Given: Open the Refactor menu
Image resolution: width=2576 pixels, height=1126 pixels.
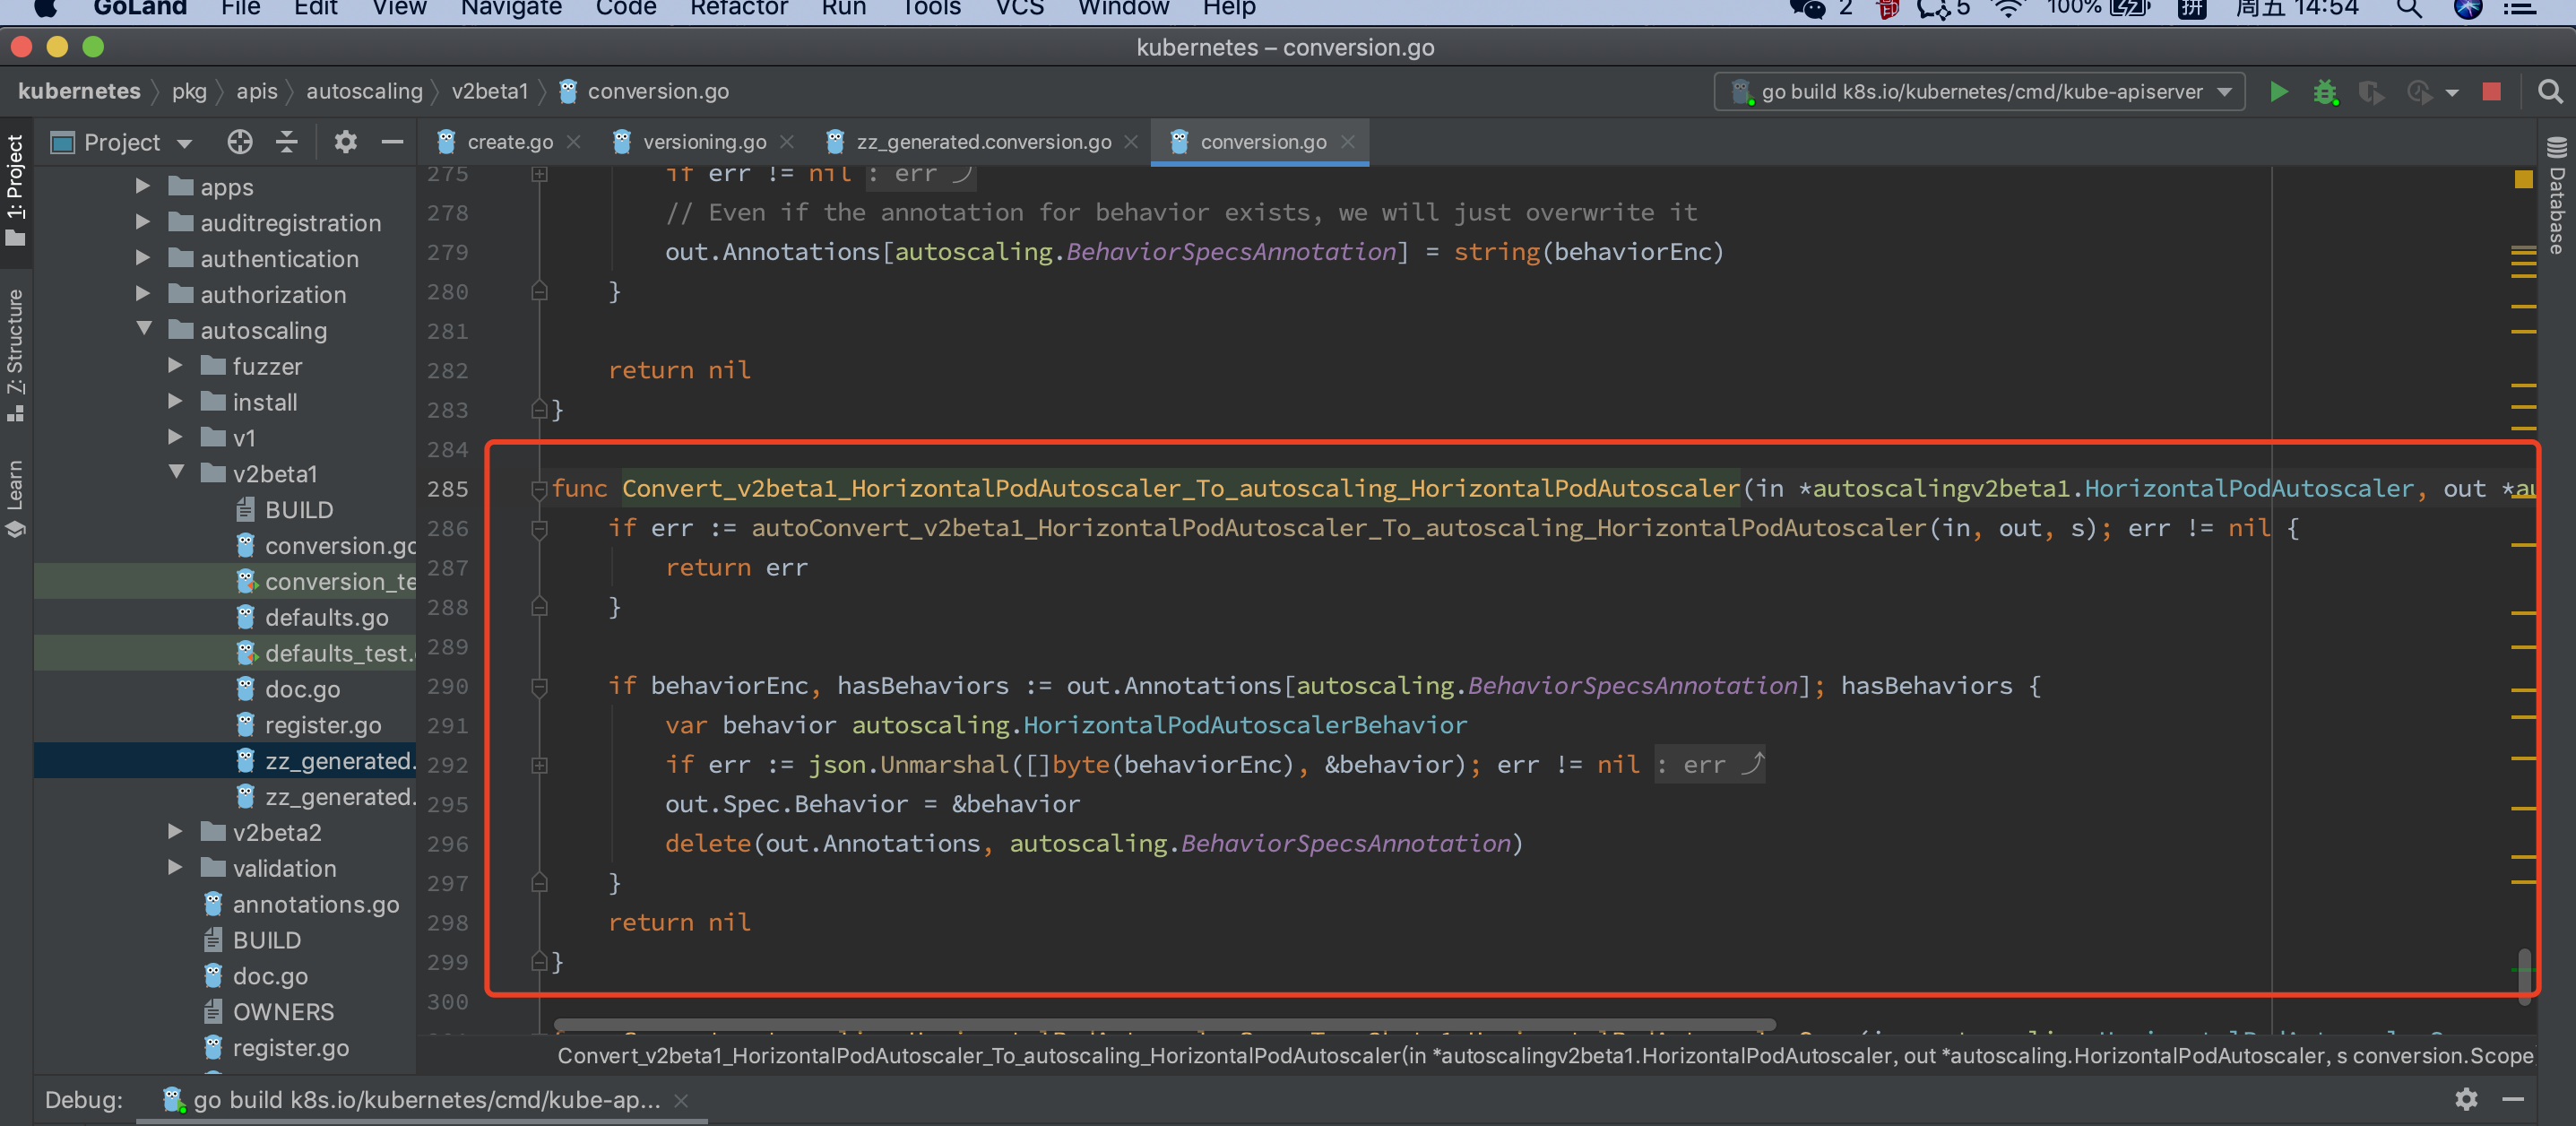Looking at the screenshot, I should (738, 9).
